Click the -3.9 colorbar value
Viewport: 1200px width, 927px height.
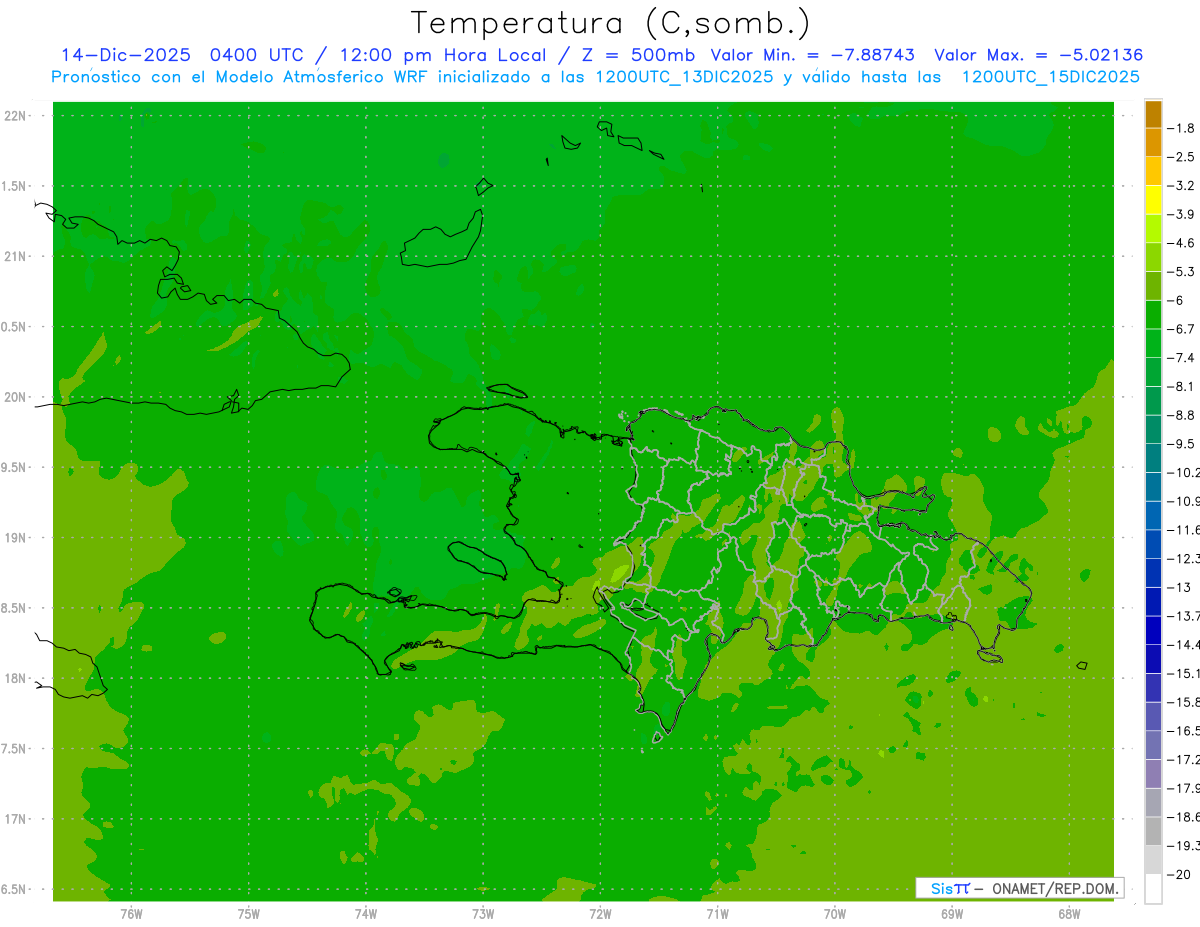[1181, 214]
